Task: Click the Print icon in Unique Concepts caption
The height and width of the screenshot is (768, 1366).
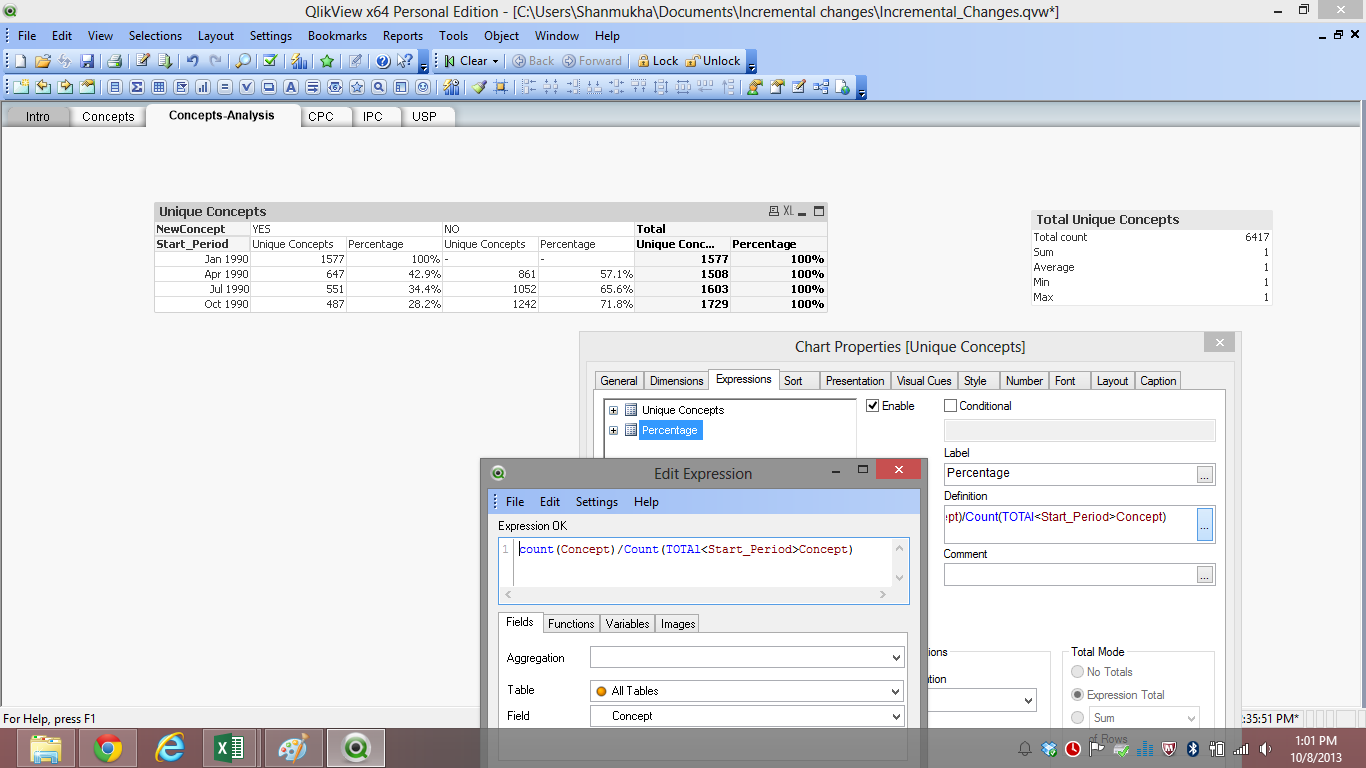Action: pyautogui.click(x=773, y=211)
